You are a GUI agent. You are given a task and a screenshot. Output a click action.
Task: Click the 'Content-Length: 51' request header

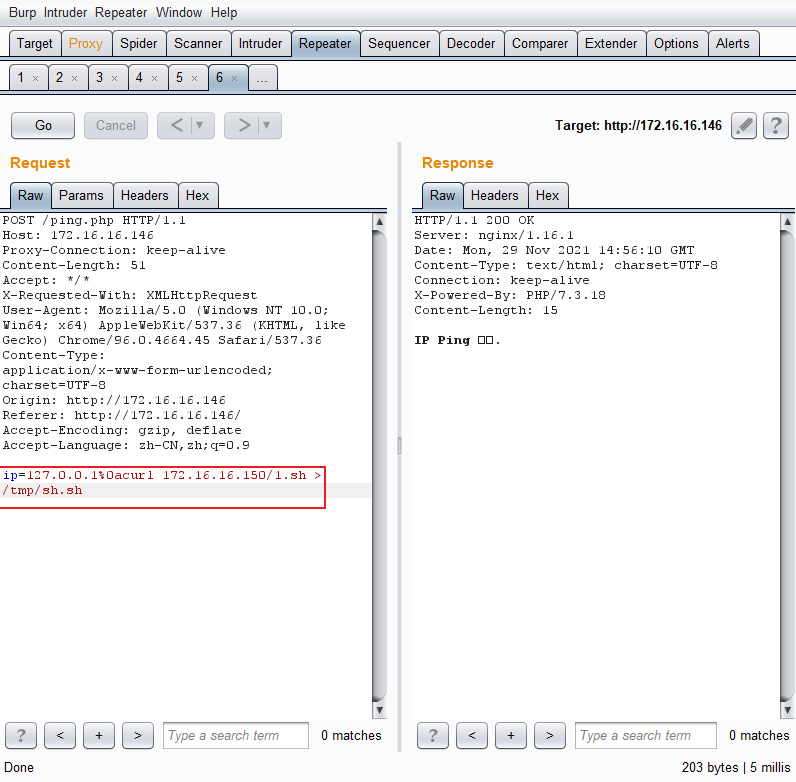[74, 265]
